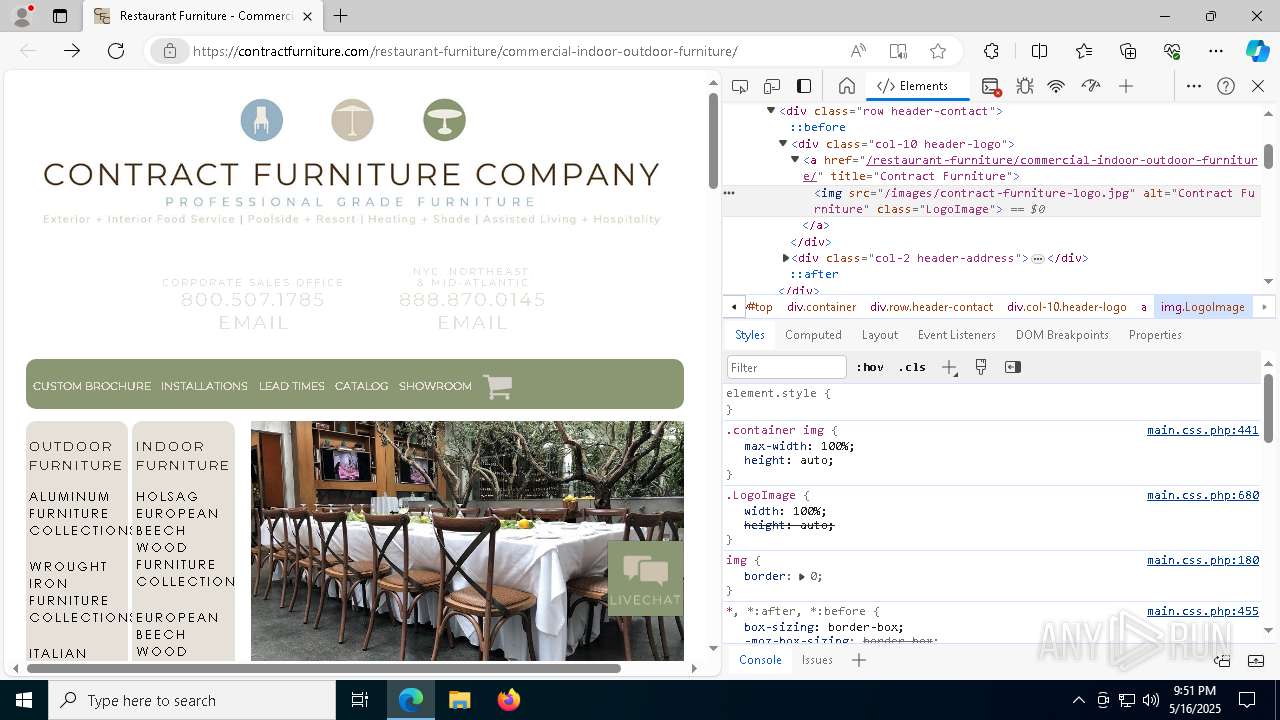This screenshot has height=720, width=1280.
Task: Open the shopping cart icon
Action: click(497, 386)
